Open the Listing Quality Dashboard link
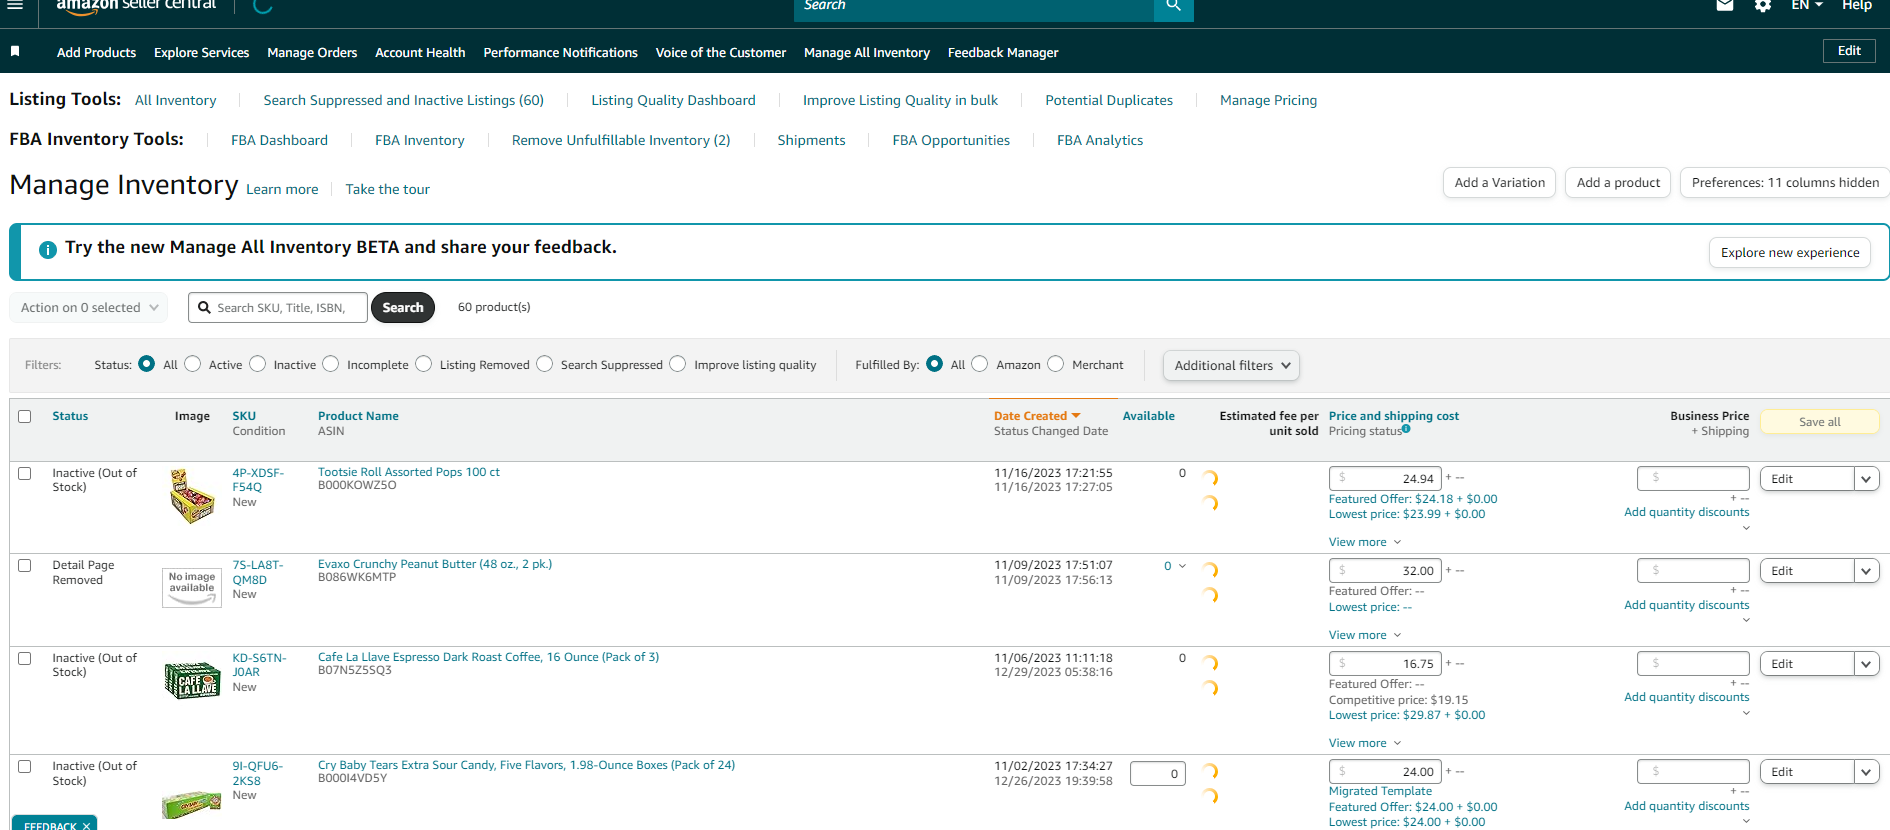The image size is (1890, 830). (x=673, y=100)
